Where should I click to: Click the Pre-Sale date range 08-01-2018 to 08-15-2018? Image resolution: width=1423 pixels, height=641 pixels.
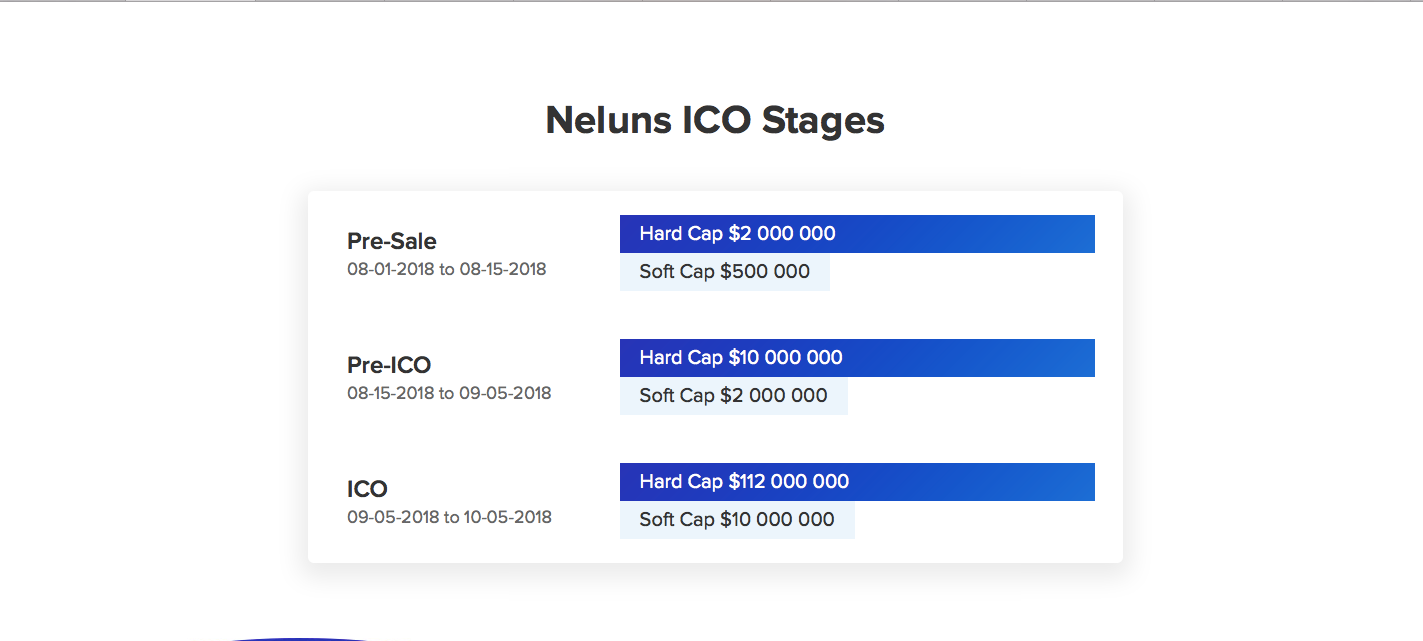(x=447, y=269)
